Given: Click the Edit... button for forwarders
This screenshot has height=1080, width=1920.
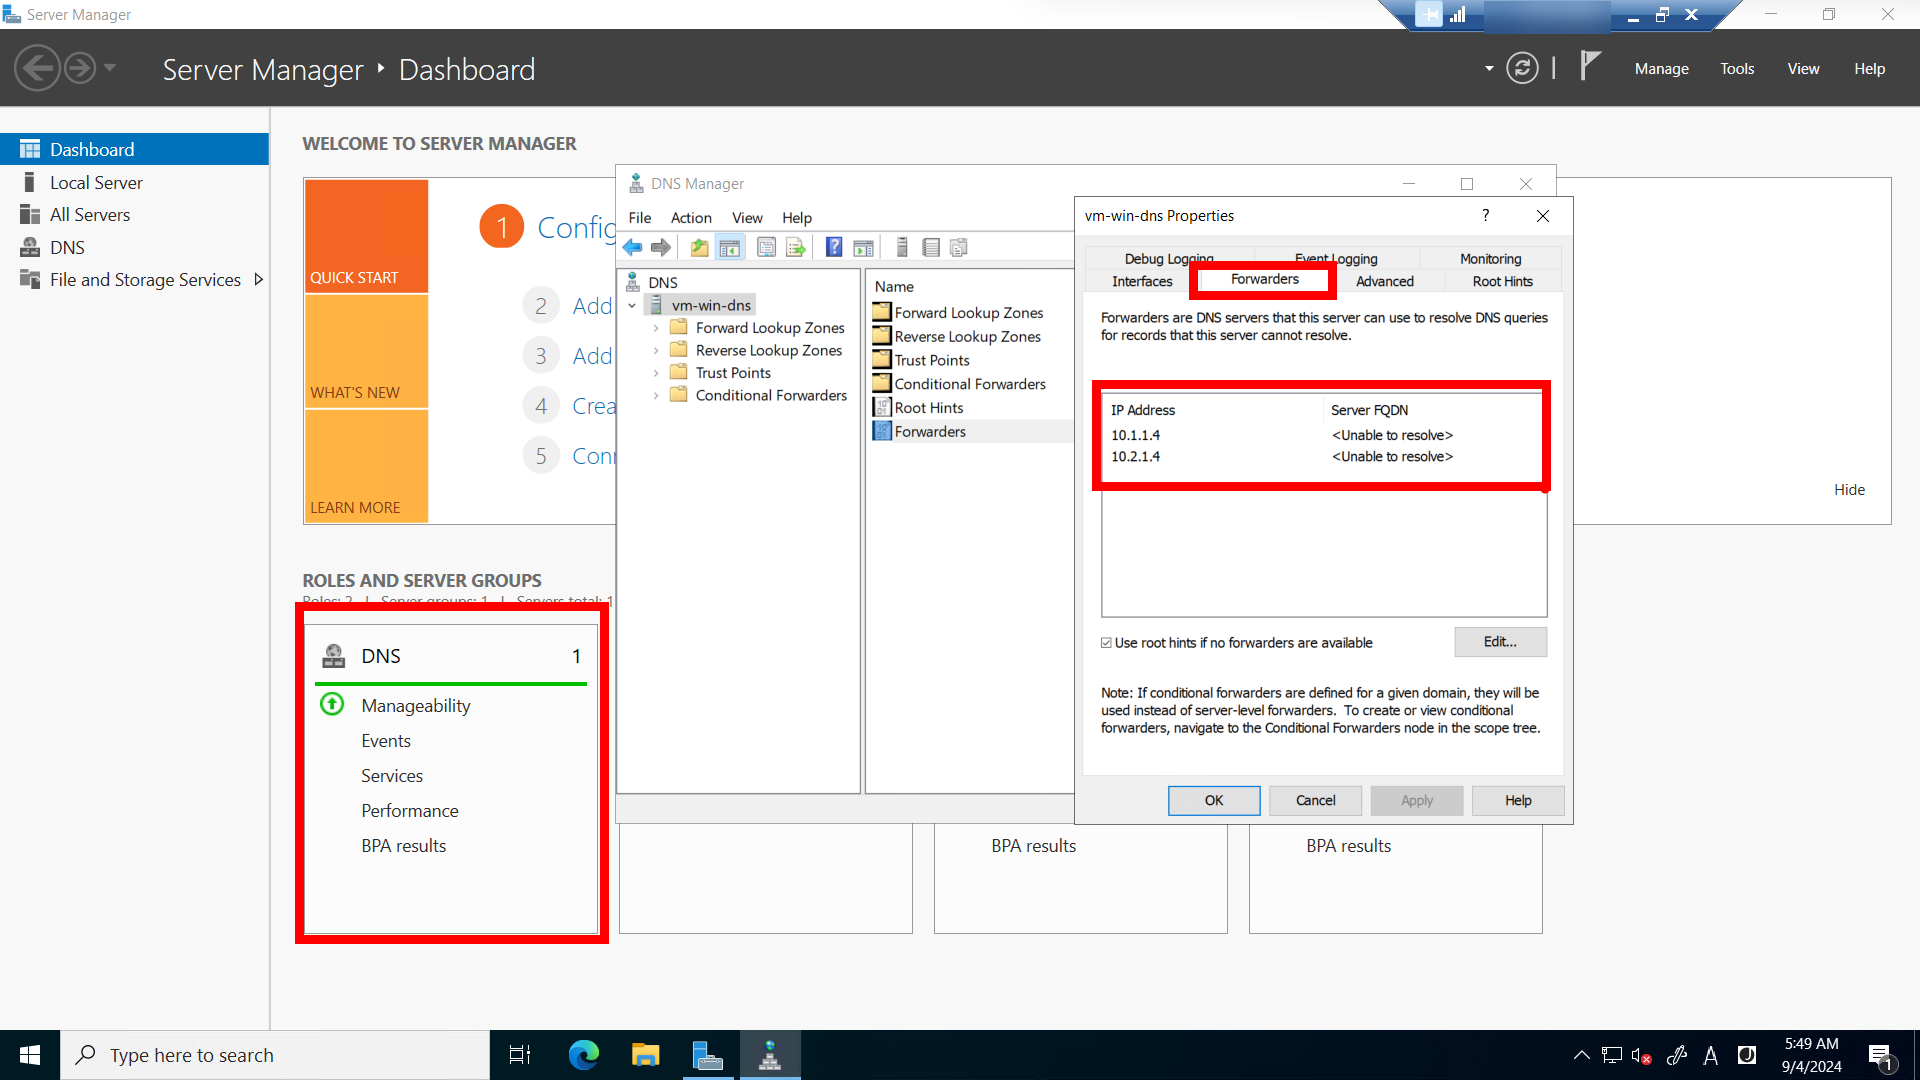Looking at the screenshot, I should point(1500,642).
